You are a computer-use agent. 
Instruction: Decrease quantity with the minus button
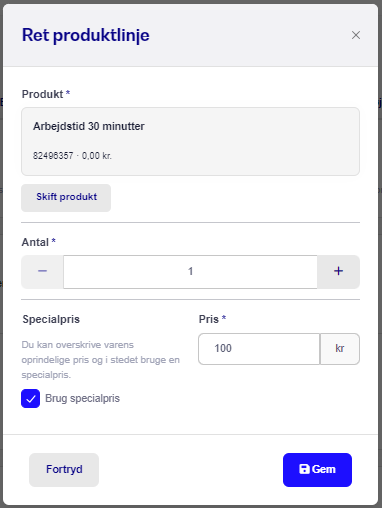point(42,271)
